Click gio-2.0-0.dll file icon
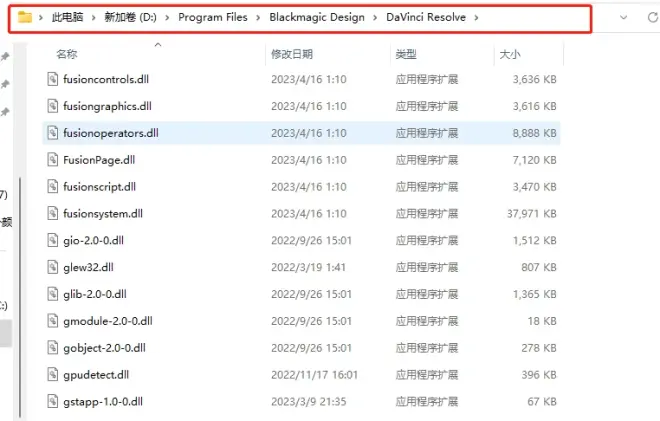This screenshot has width=660, height=421. (53, 240)
